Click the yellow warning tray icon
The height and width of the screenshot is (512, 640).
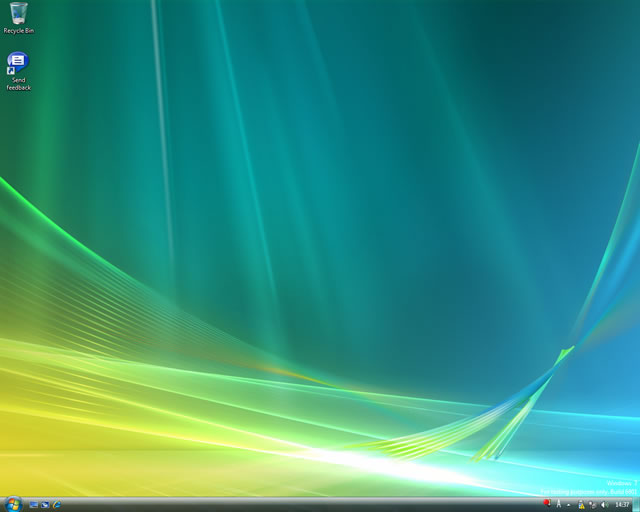pyautogui.click(x=581, y=505)
